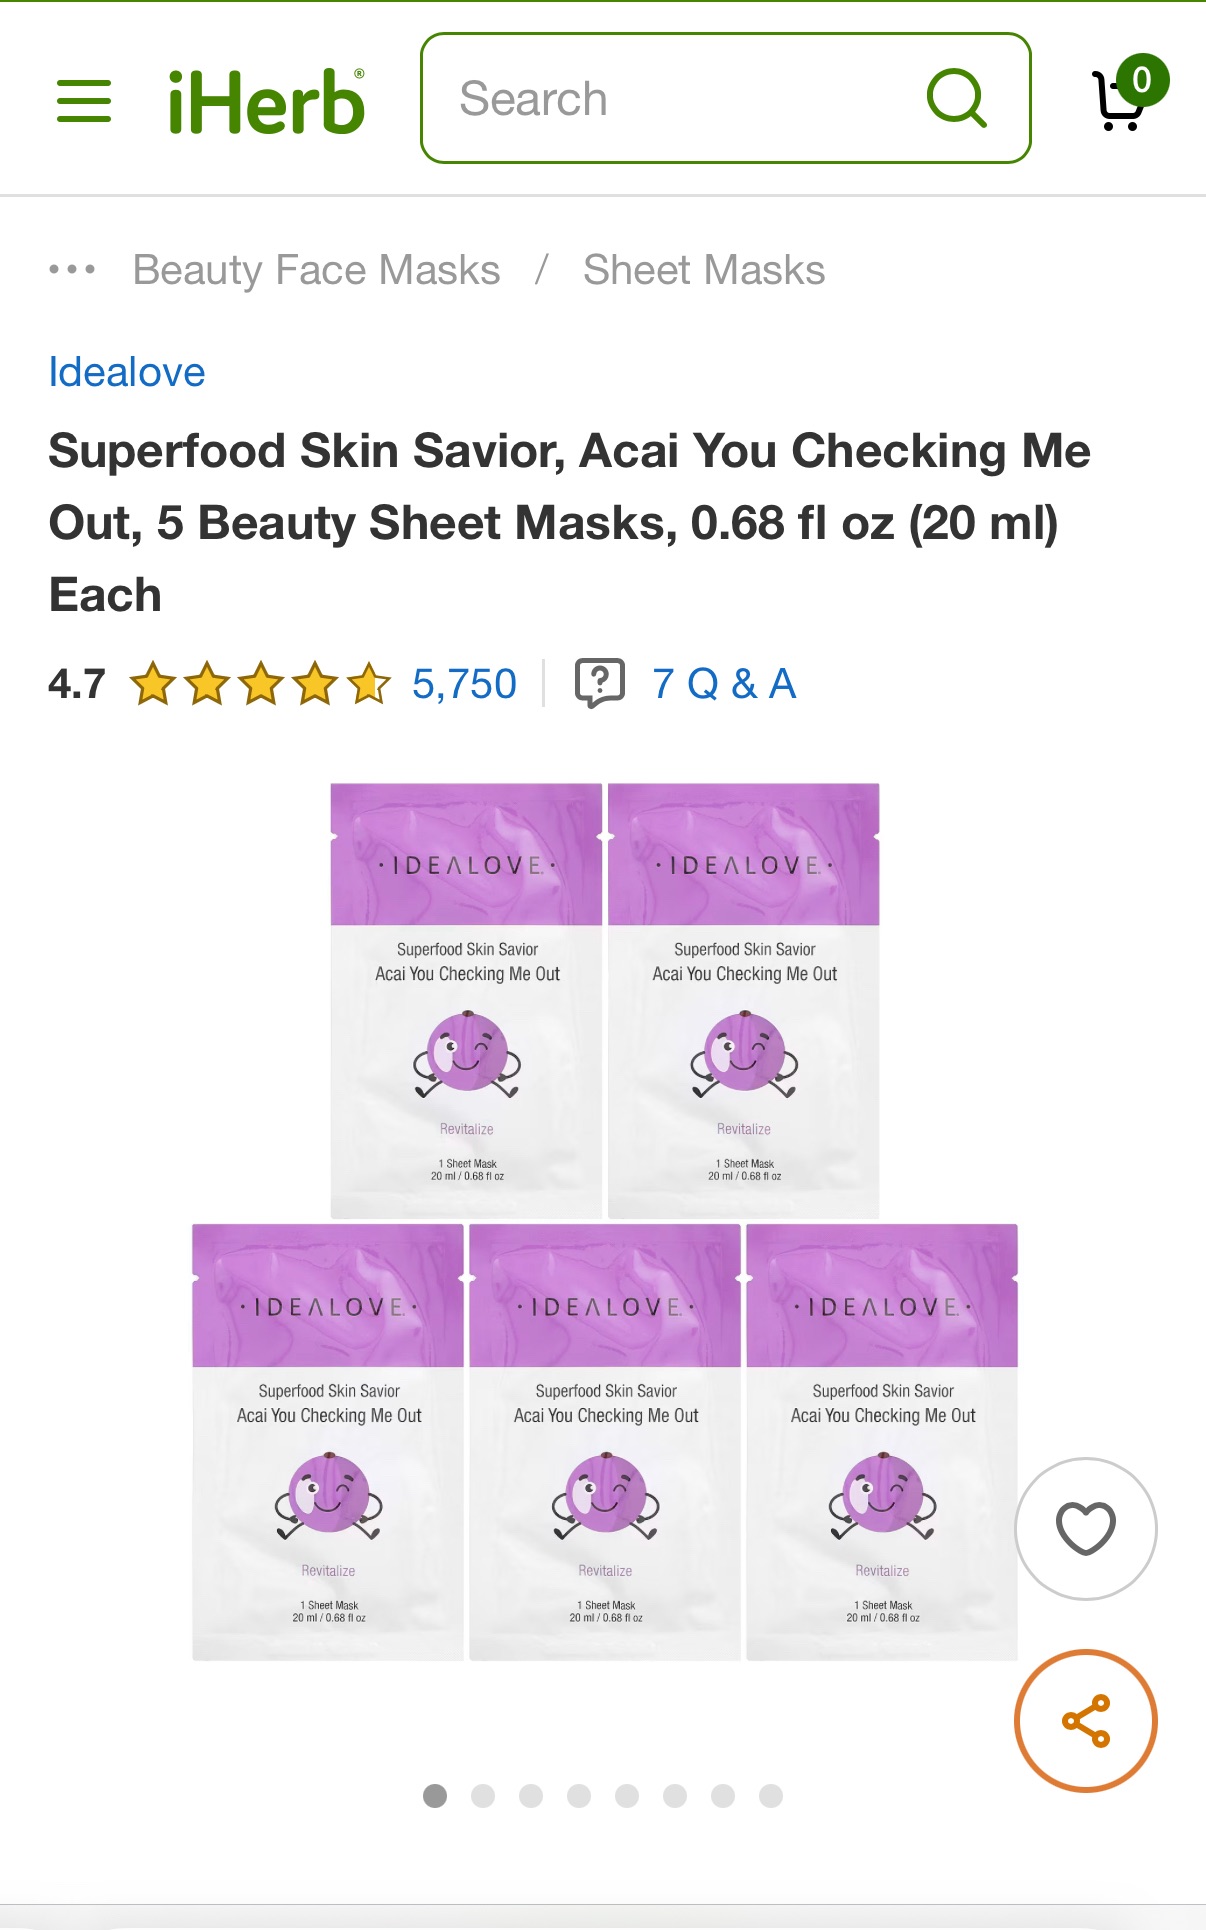1206x1930 pixels.
Task: Click the cart item count badge
Action: click(x=1142, y=80)
